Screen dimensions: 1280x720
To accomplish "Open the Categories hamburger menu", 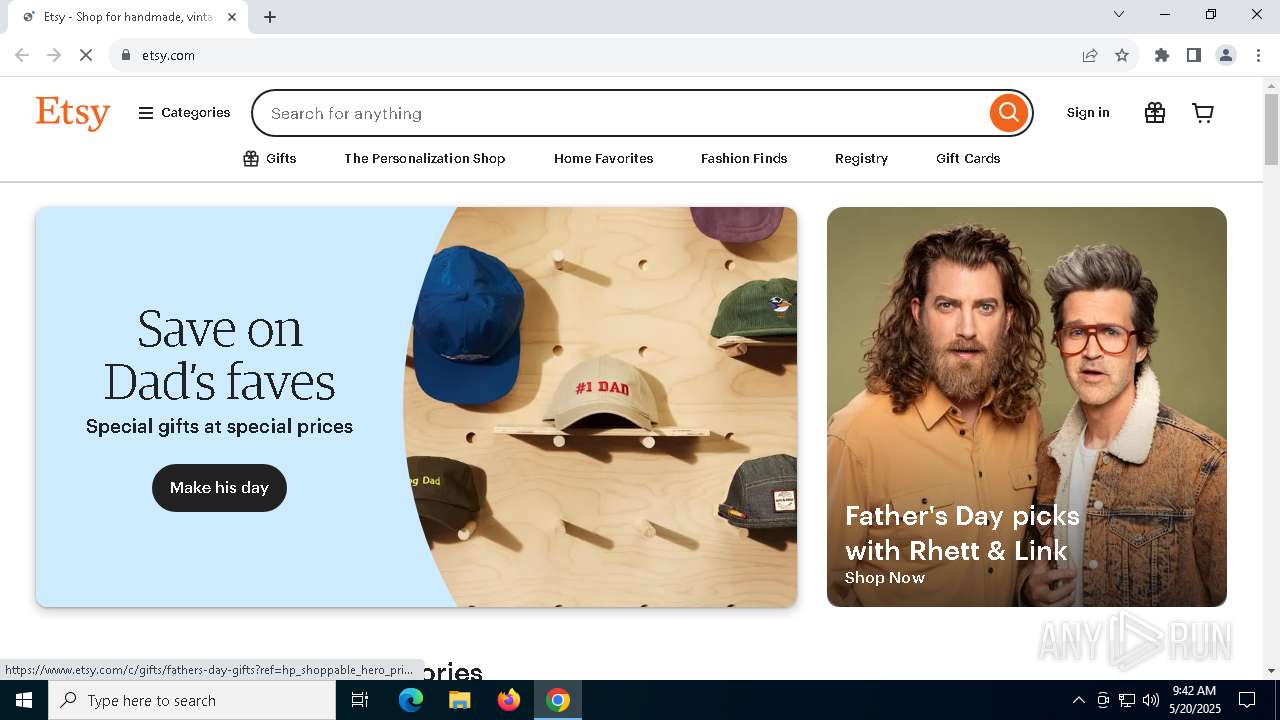I will coord(184,113).
